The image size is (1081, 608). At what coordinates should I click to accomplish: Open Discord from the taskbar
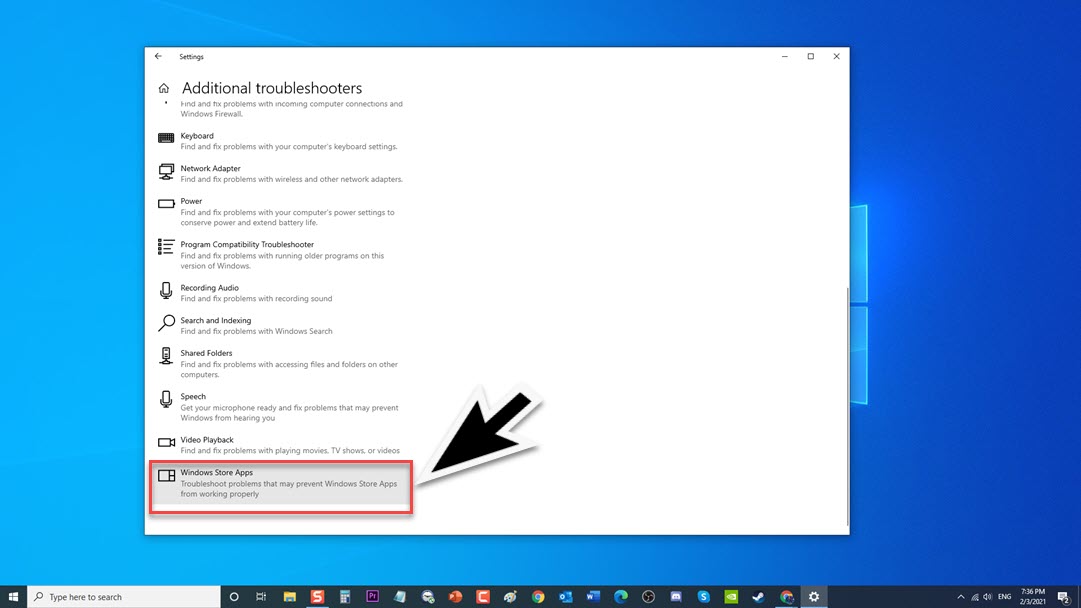[x=676, y=596]
